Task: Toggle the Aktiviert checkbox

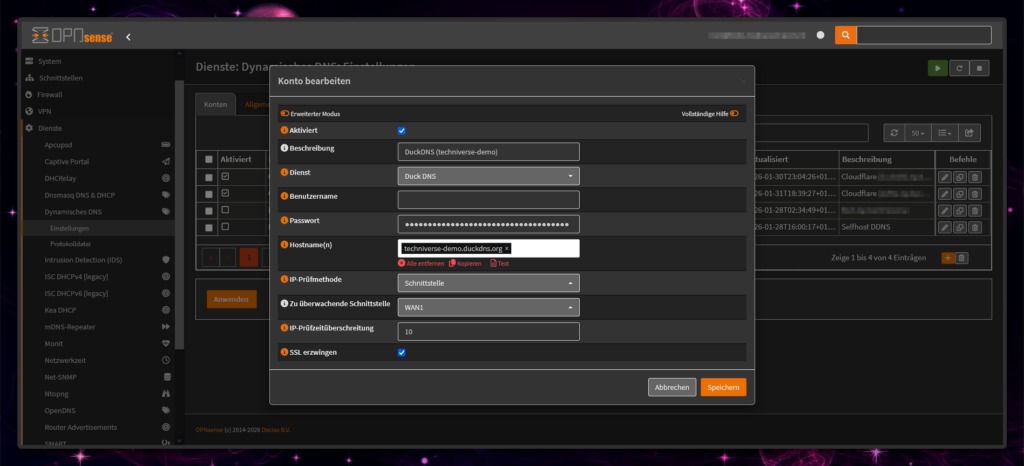Action: tap(402, 131)
